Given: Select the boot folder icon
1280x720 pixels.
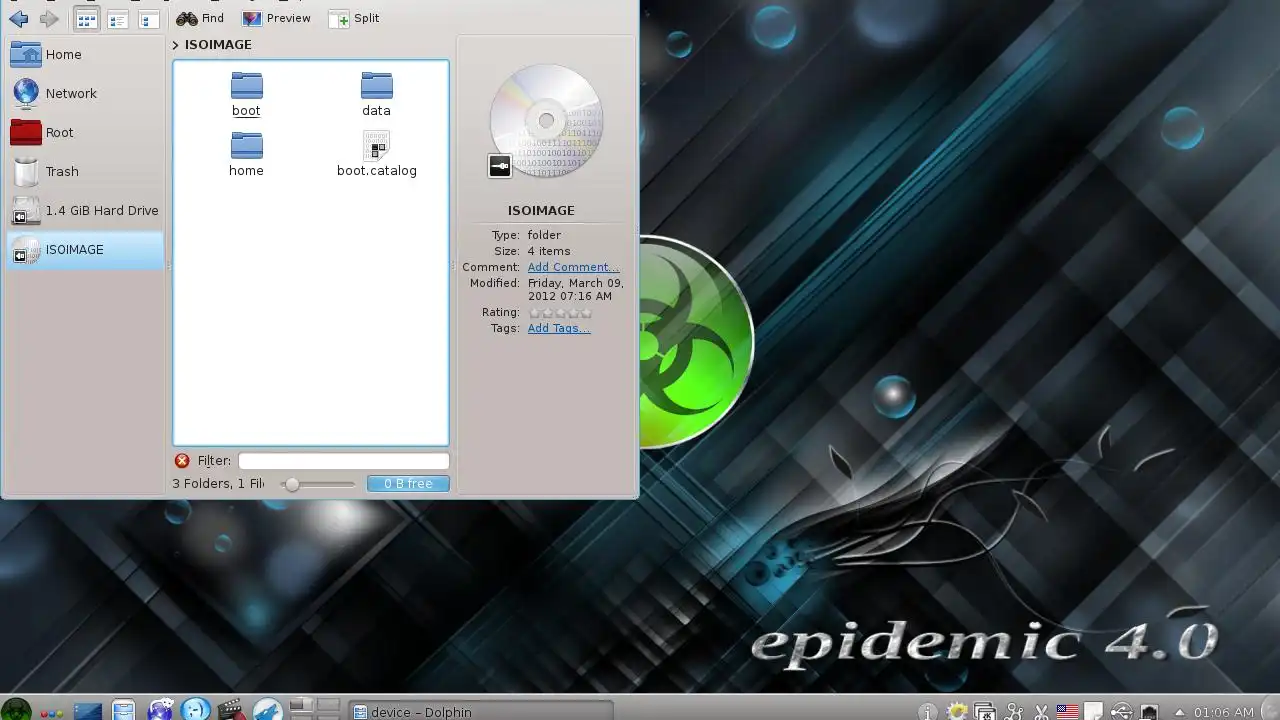Looking at the screenshot, I should coord(246,84).
